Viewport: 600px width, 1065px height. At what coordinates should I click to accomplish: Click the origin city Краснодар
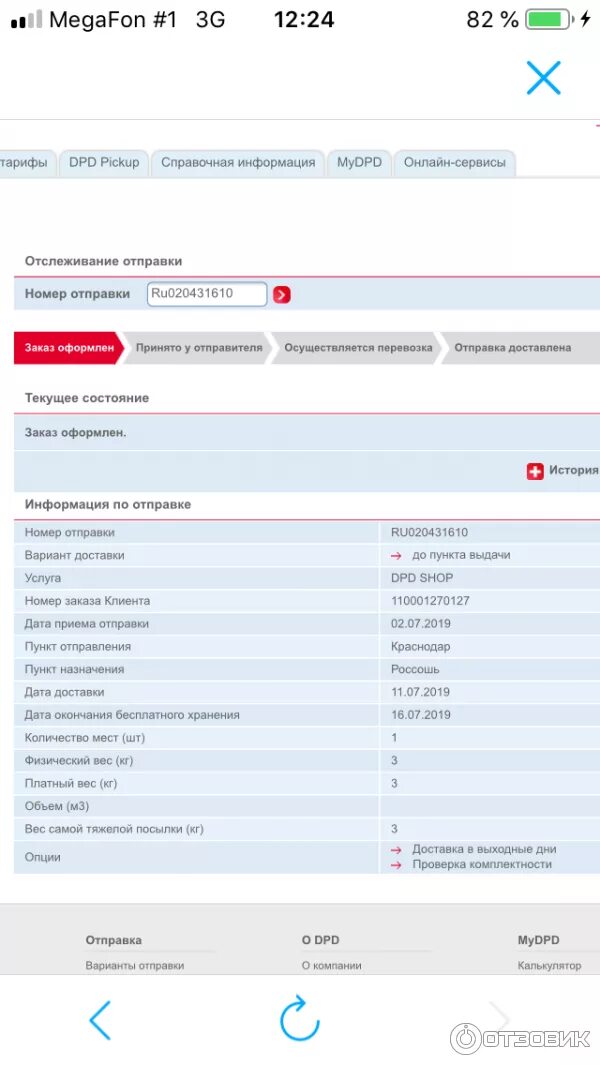tap(421, 647)
